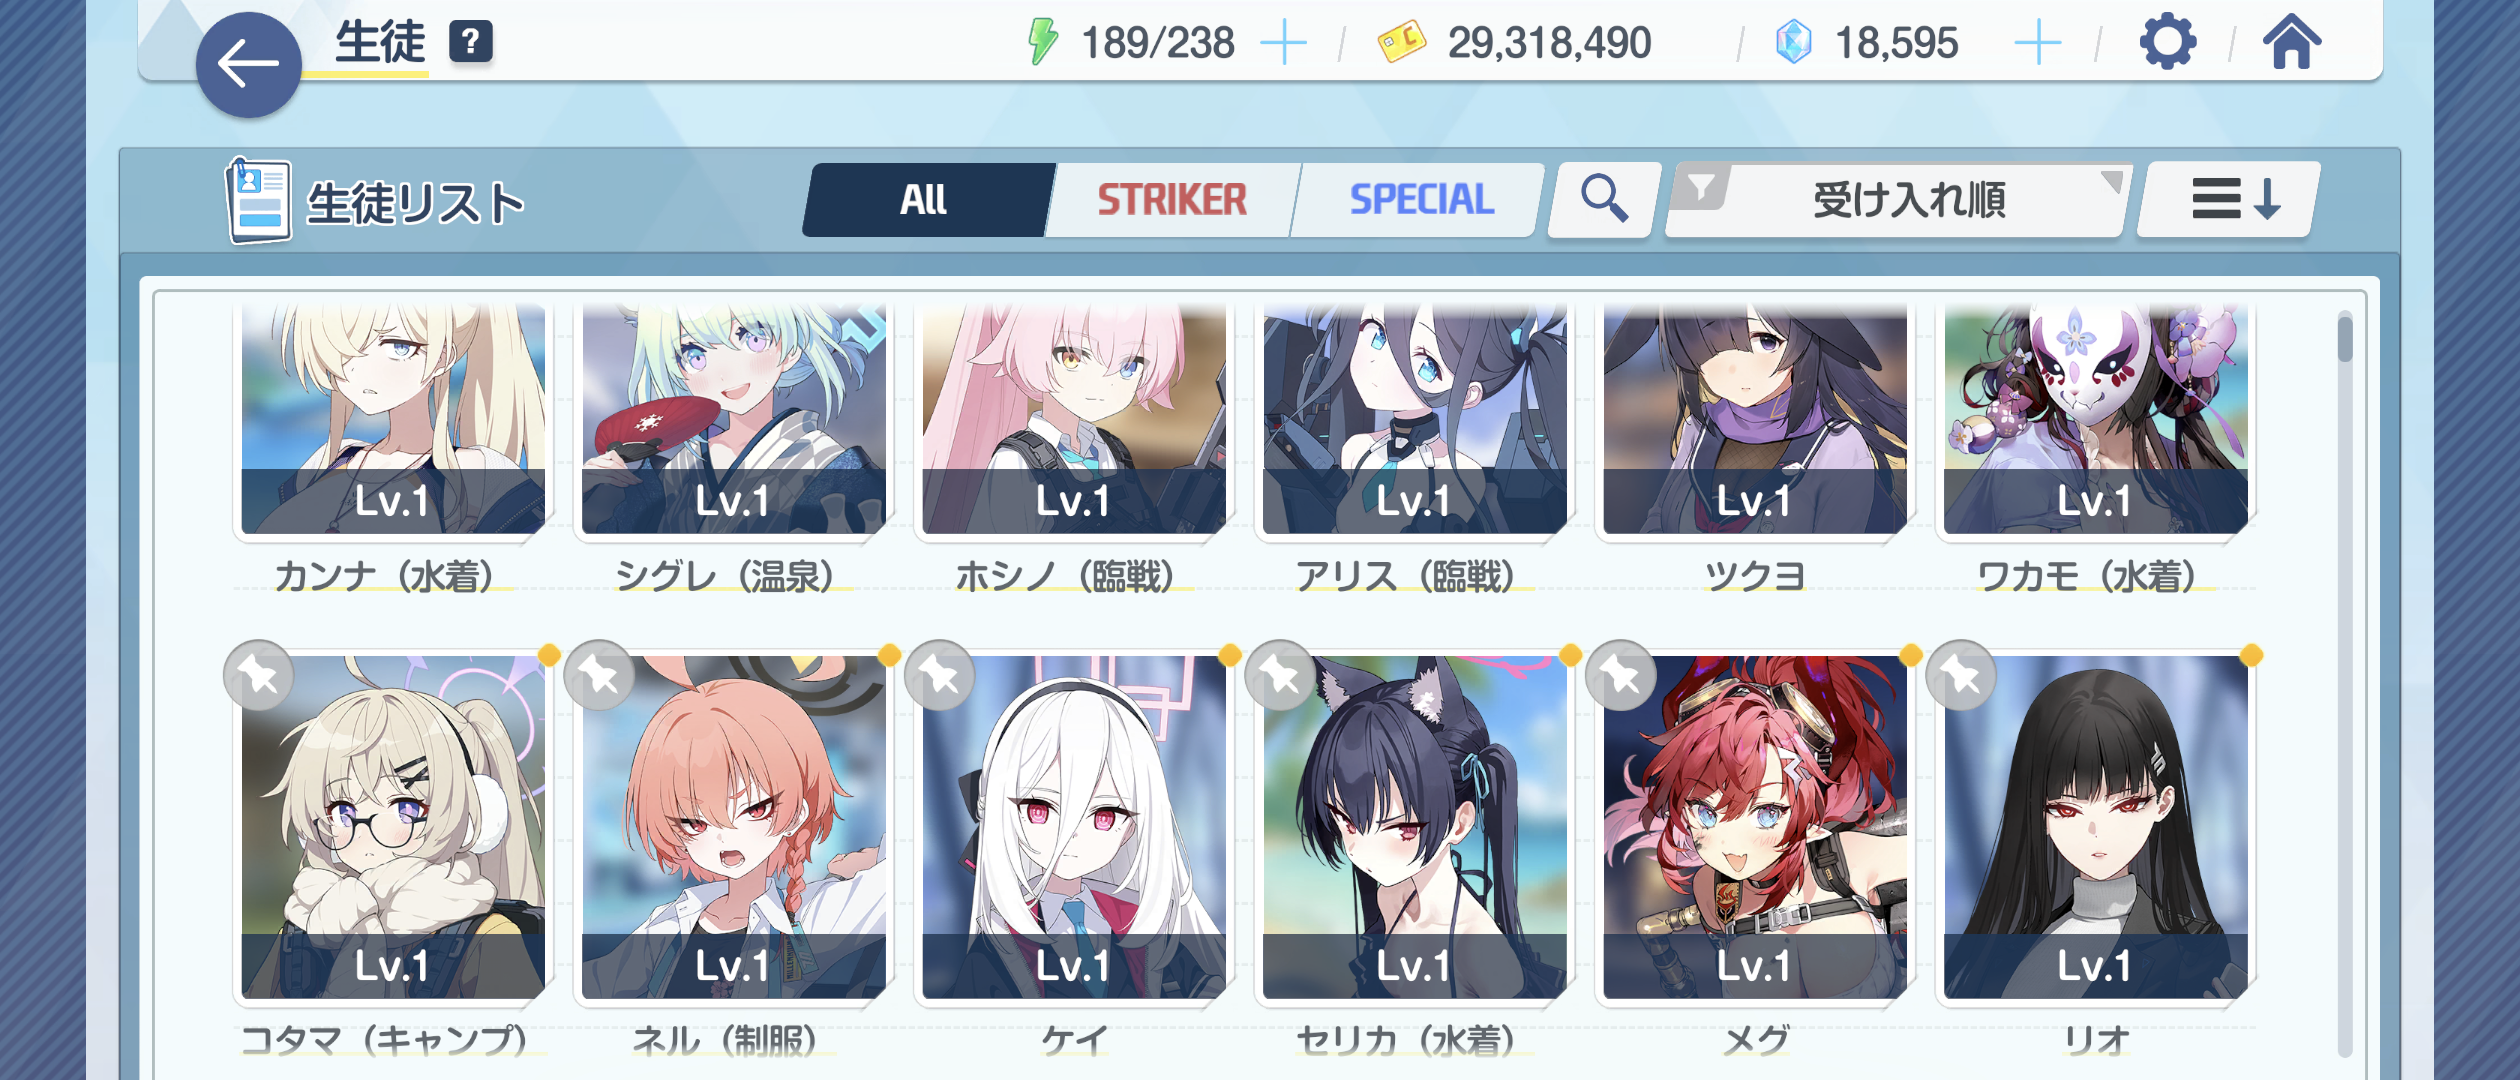Buy gems with the plus icon

pyautogui.click(x=2037, y=43)
